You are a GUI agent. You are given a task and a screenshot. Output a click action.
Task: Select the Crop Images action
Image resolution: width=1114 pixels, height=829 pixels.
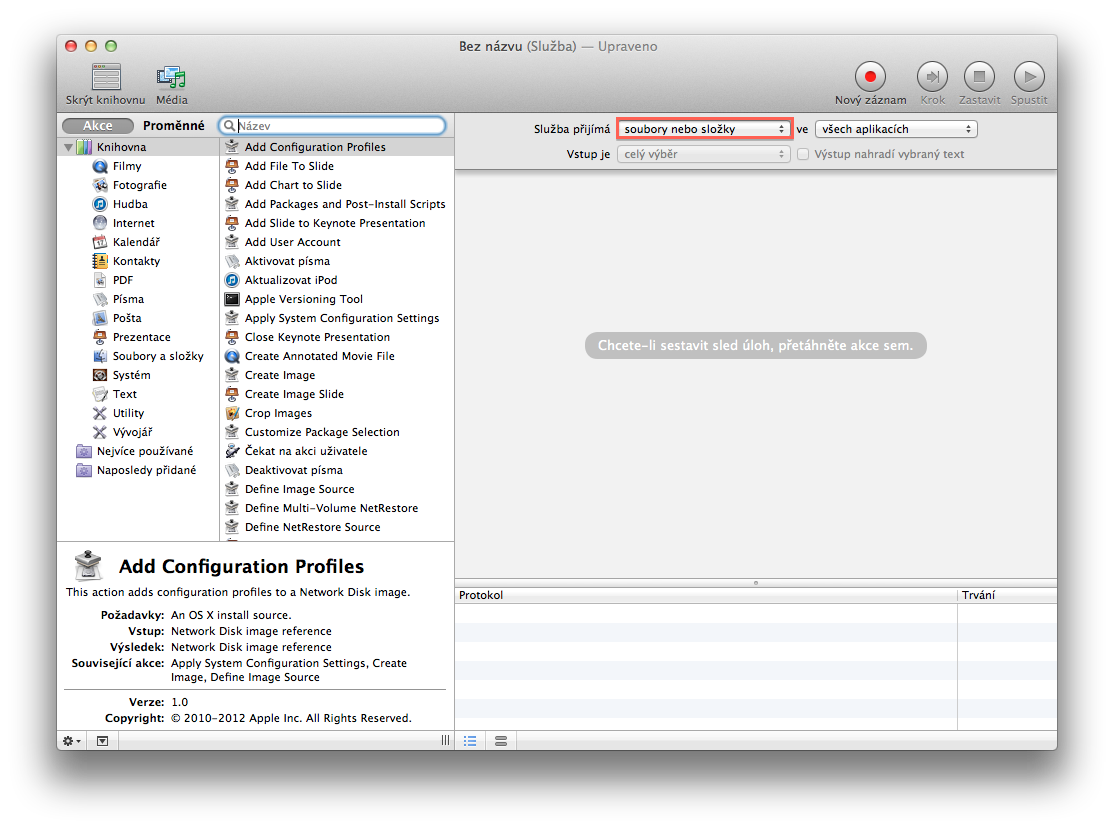coord(278,413)
